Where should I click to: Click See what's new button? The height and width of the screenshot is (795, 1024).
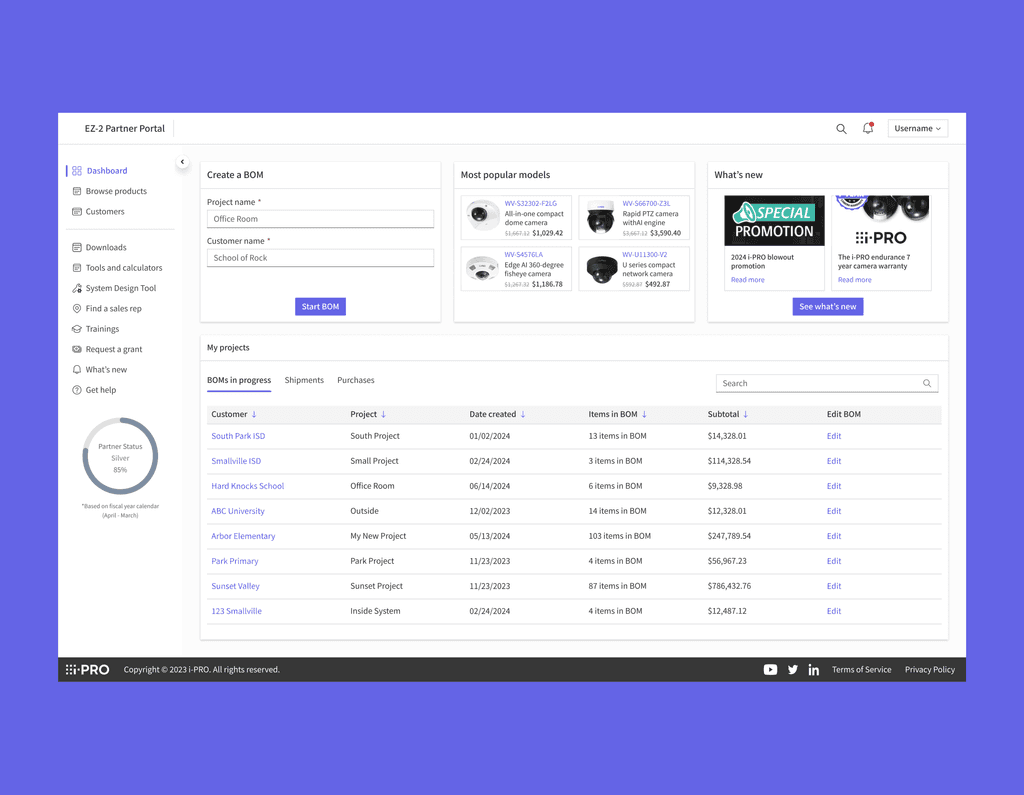coord(828,306)
